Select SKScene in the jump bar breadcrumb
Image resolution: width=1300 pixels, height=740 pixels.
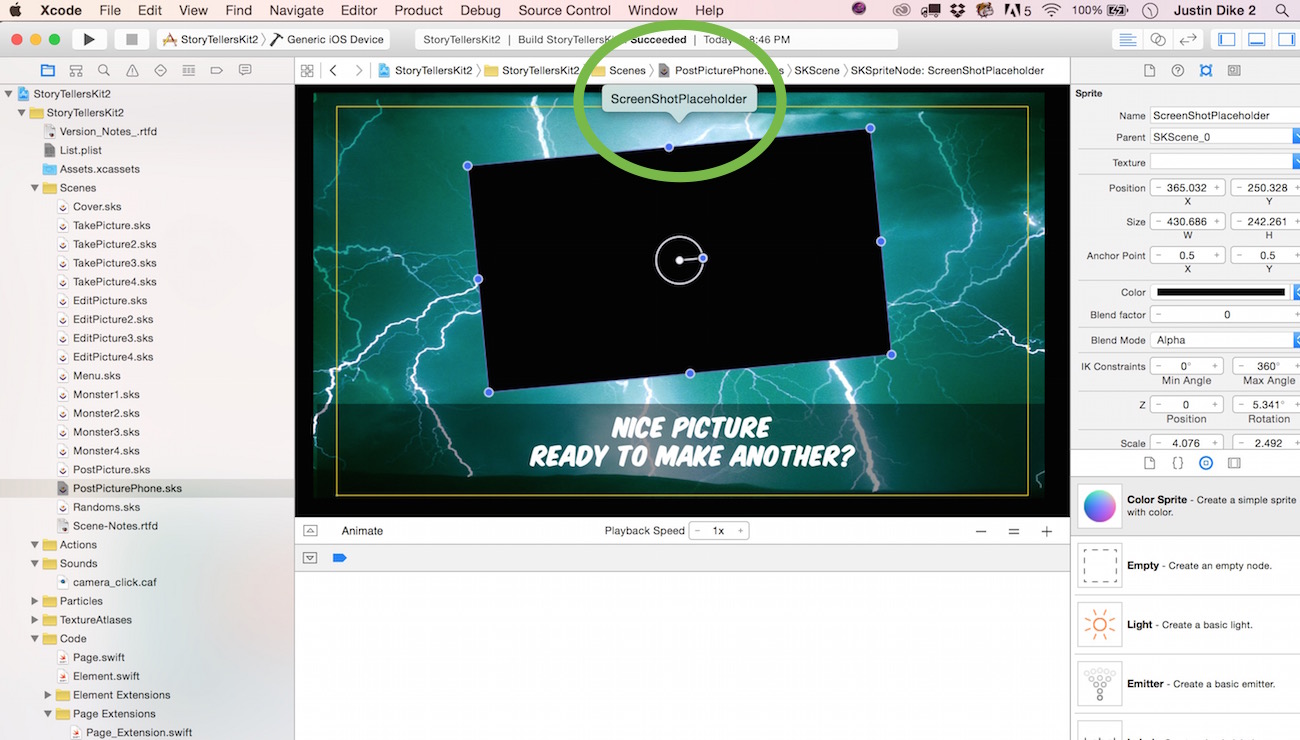point(818,70)
